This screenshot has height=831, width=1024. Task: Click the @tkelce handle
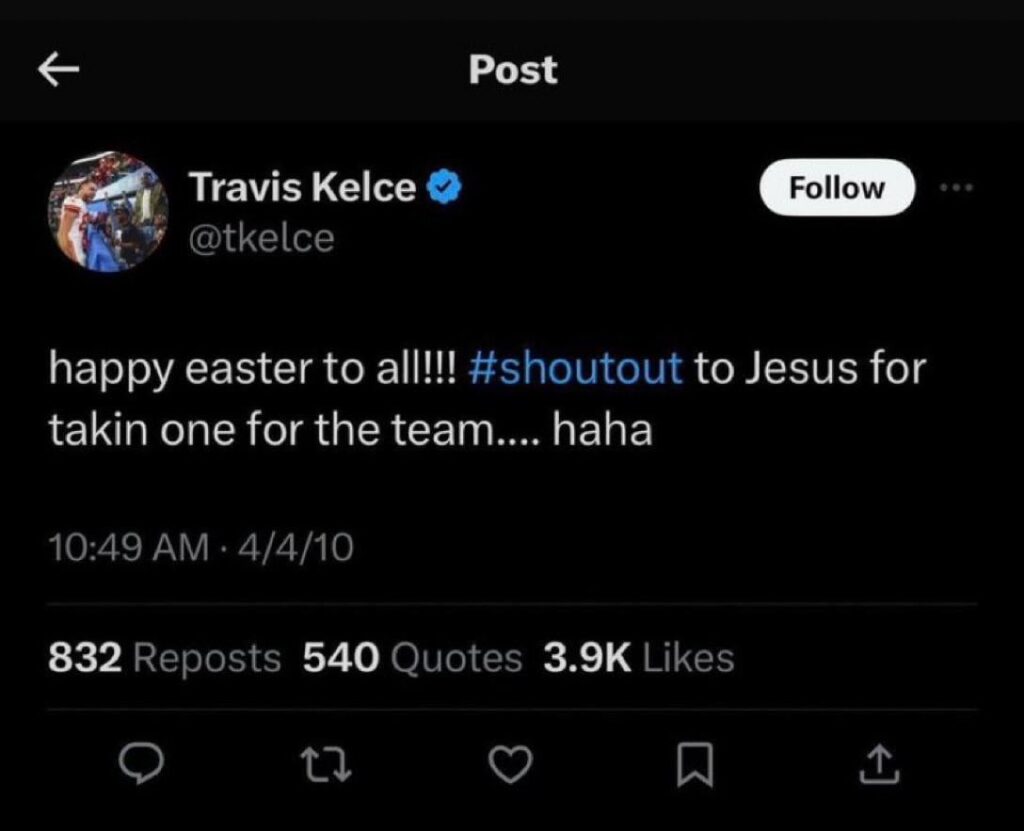click(x=263, y=238)
